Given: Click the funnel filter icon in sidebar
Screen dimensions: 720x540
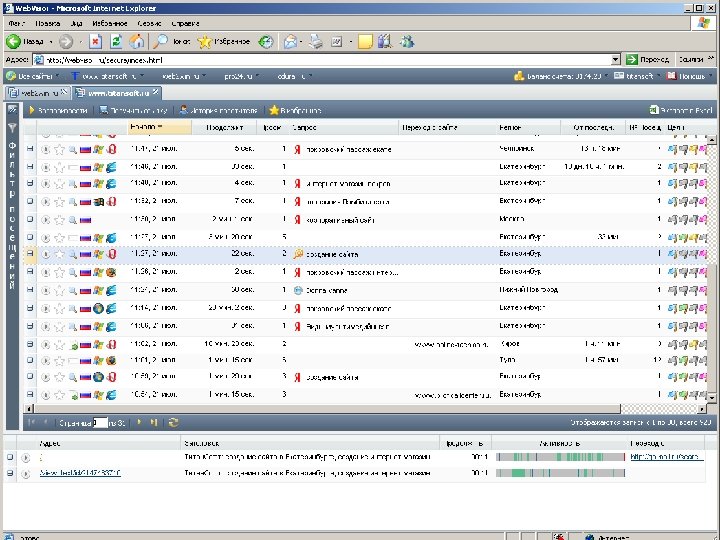Looking at the screenshot, I should pyautogui.click(x=12, y=128).
